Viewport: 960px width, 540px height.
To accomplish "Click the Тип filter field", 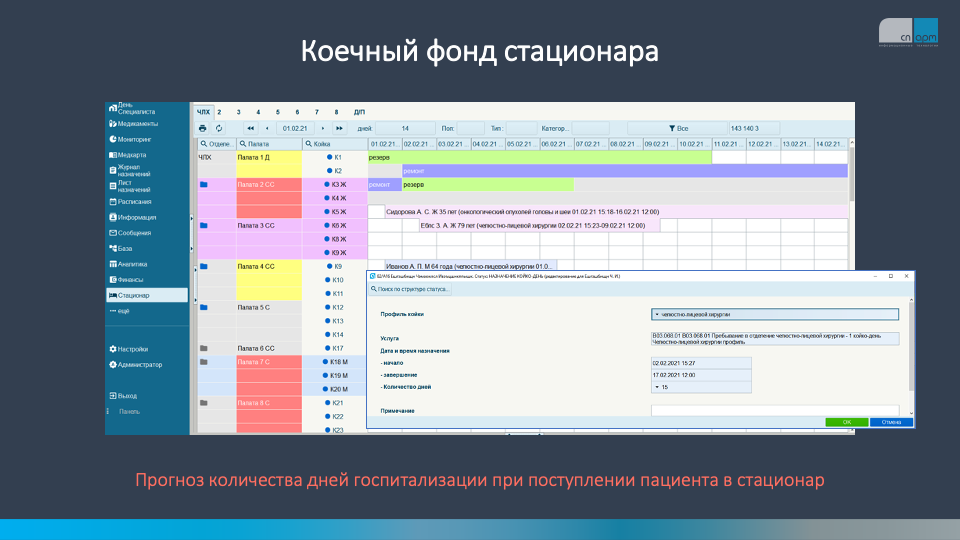I will click(x=522, y=129).
